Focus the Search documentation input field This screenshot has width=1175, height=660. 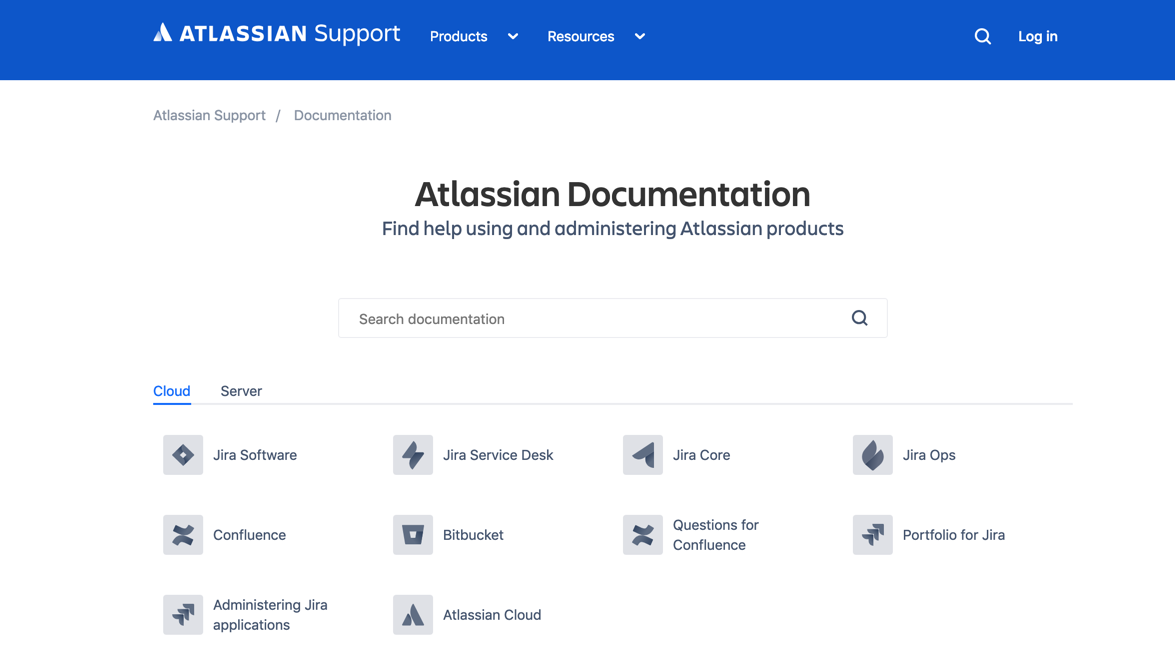pos(612,318)
